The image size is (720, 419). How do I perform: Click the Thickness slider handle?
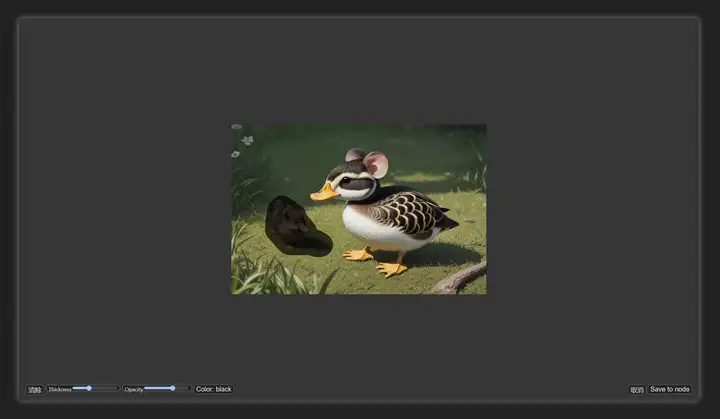pyautogui.click(x=89, y=388)
